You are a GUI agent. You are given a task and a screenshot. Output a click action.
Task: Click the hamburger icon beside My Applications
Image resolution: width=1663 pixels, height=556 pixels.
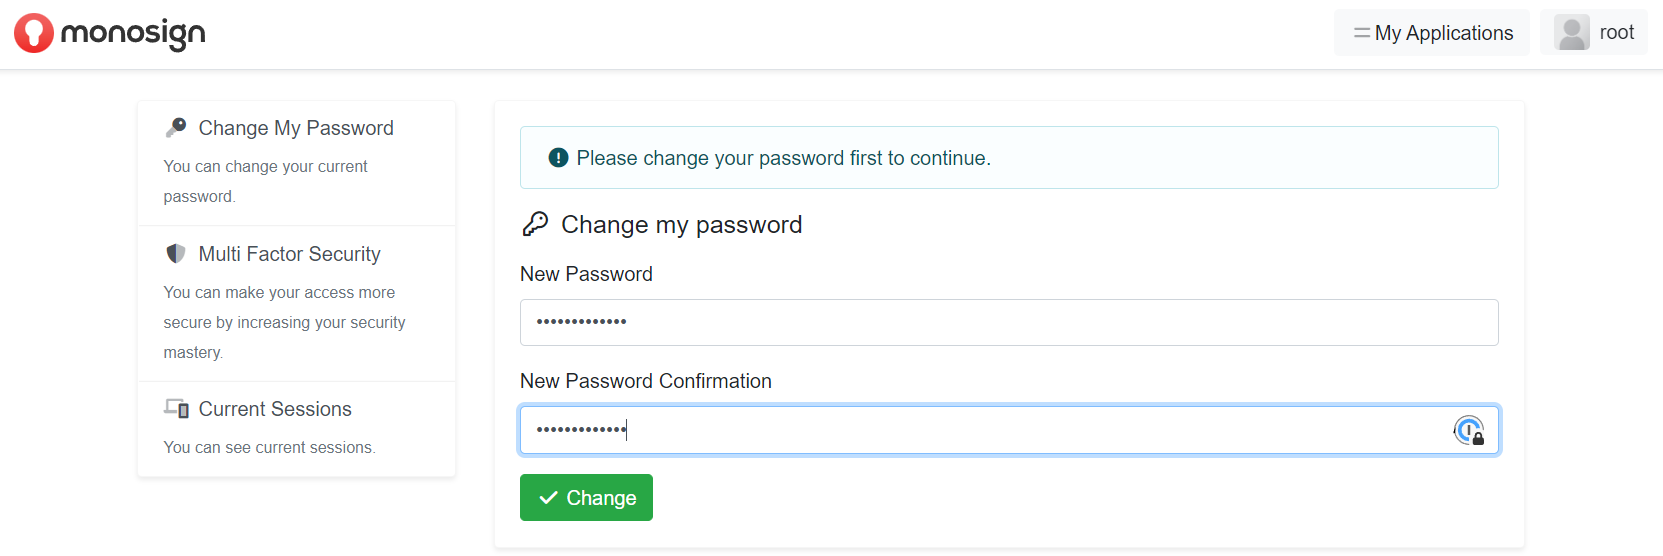(1361, 33)
